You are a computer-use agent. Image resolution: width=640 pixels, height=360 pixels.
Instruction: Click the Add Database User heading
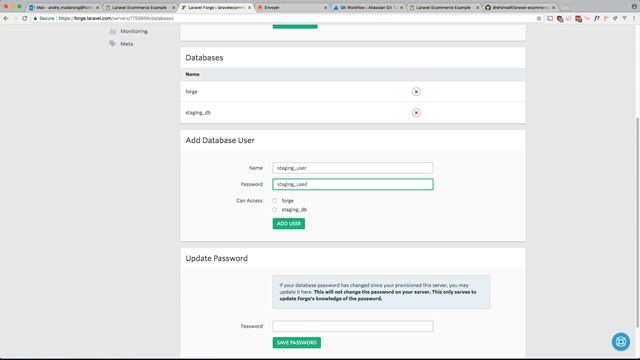(220, 140)
